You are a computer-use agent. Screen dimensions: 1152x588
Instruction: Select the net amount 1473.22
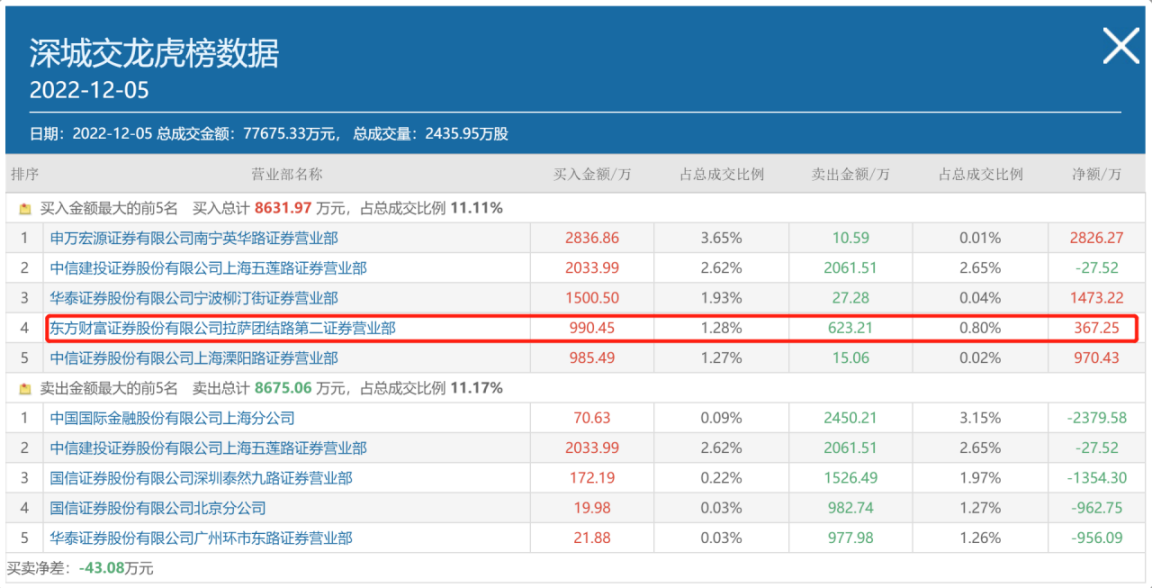coord(1096,298)
